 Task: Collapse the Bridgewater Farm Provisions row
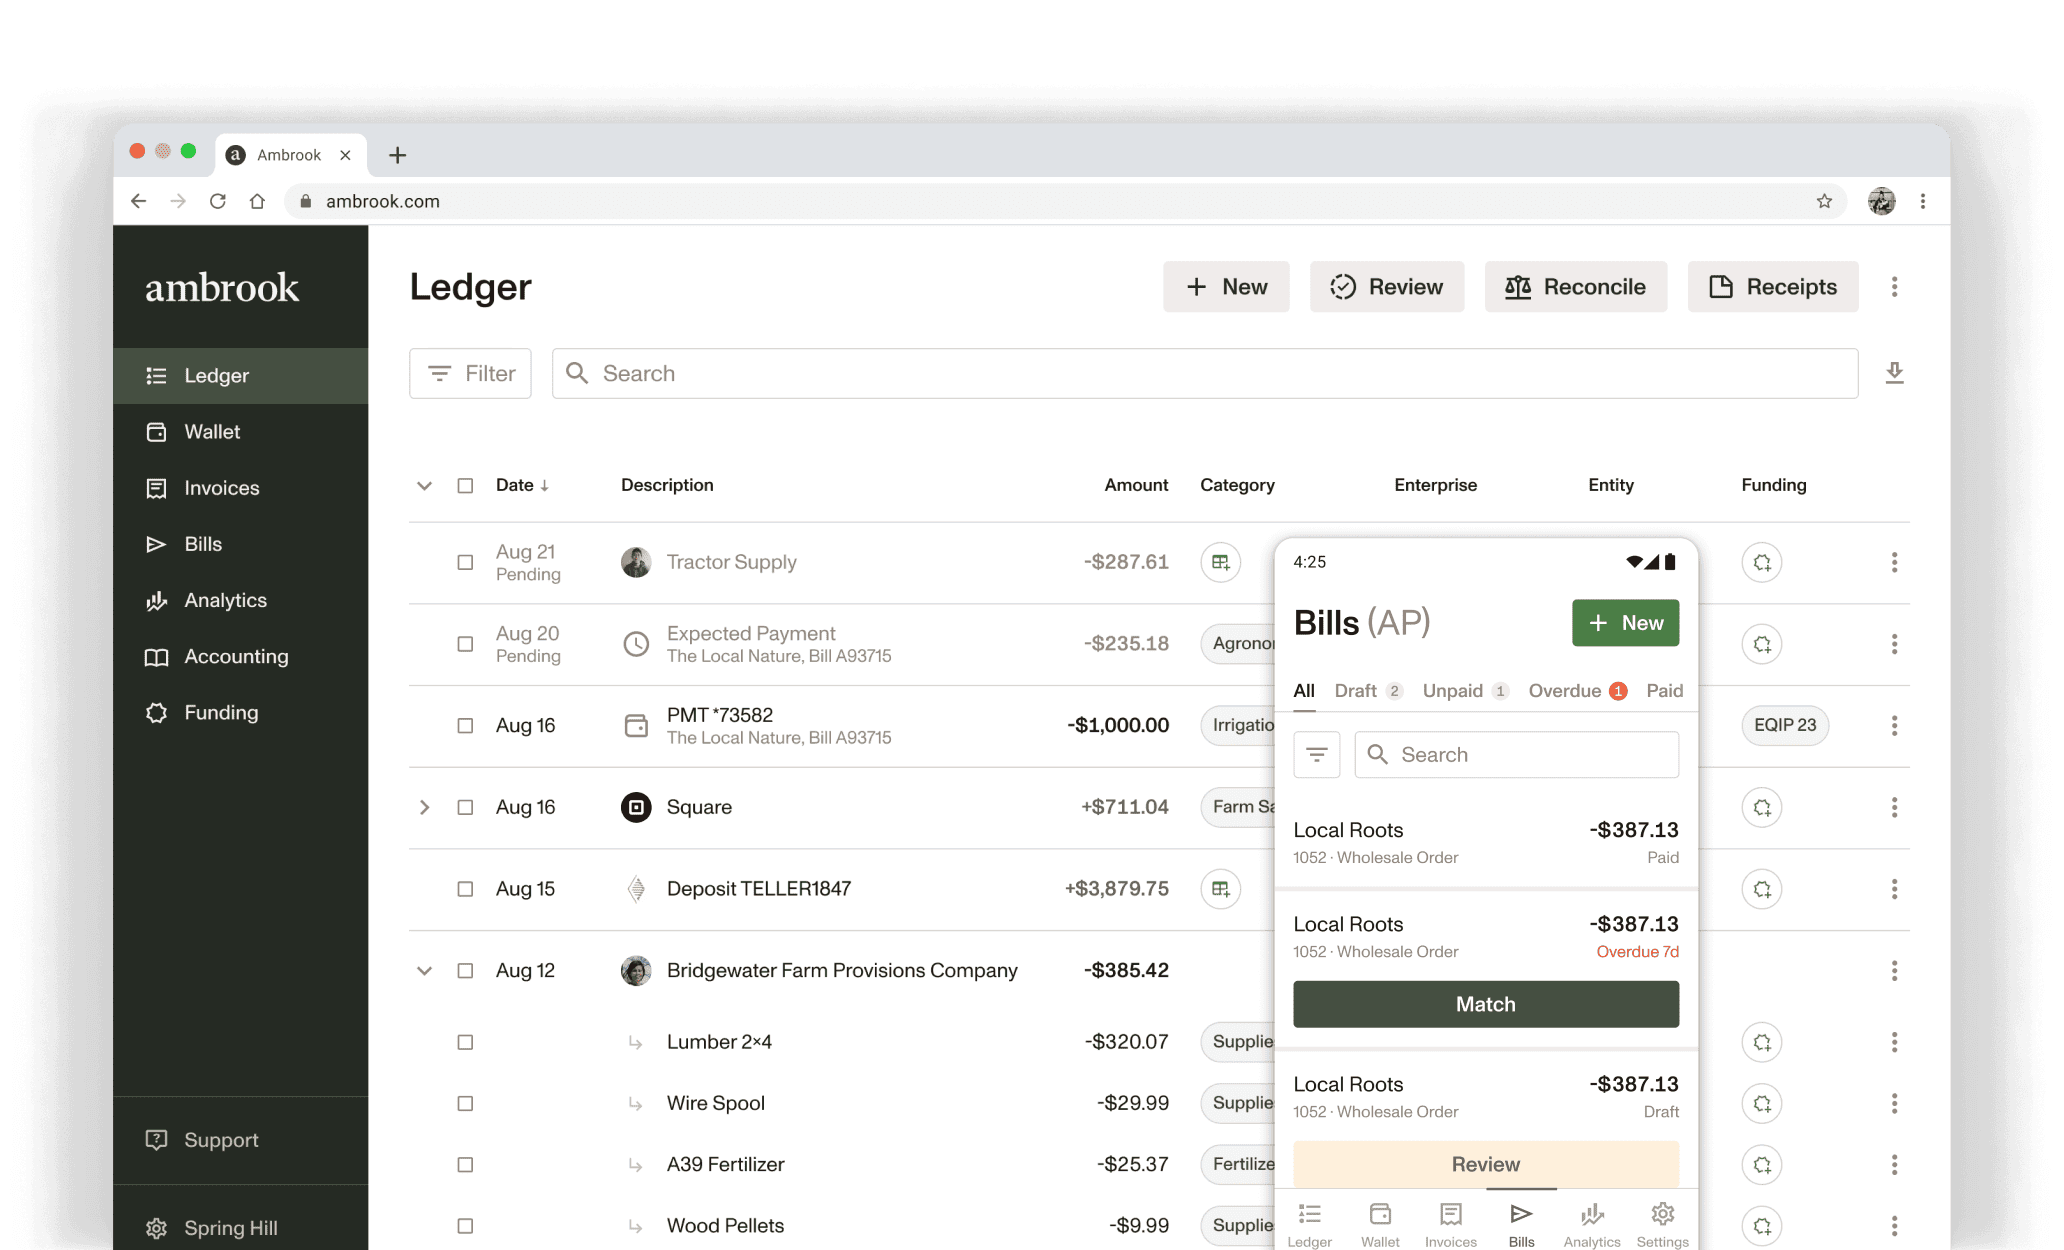click(424, 970)
